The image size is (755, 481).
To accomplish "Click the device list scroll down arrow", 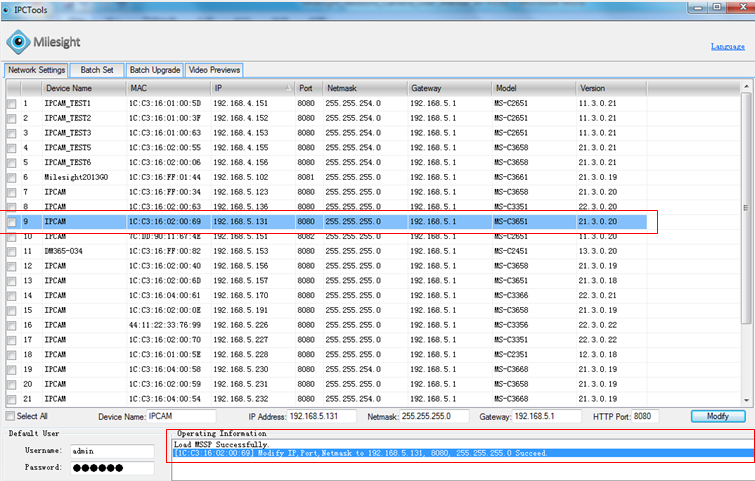I will (x=746, y=400).
